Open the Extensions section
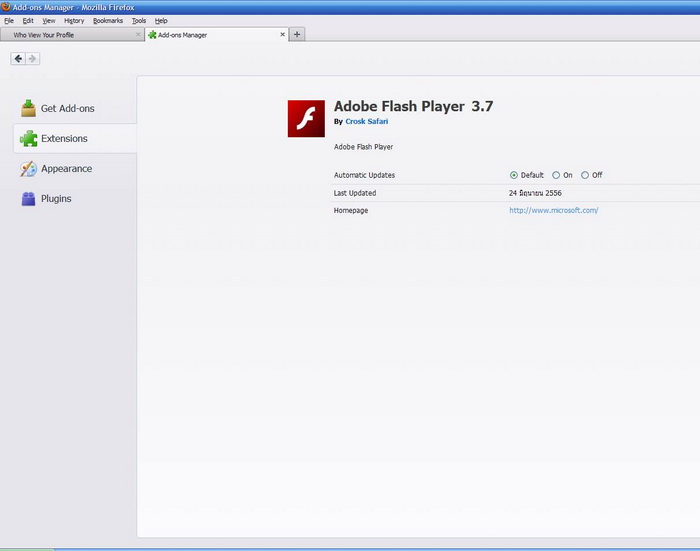700x551 pixels. tap(75, 138)
